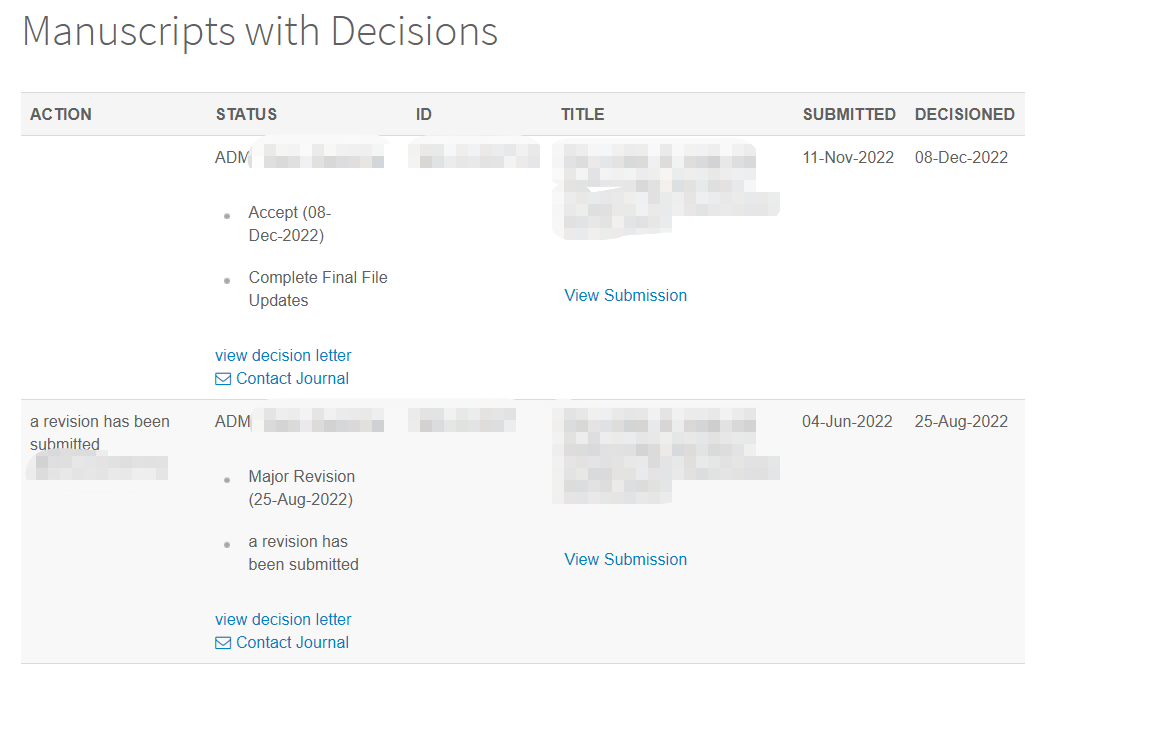
Task: Click the Accept (08-Dec-2022) status entry
Action: point(289,224)
